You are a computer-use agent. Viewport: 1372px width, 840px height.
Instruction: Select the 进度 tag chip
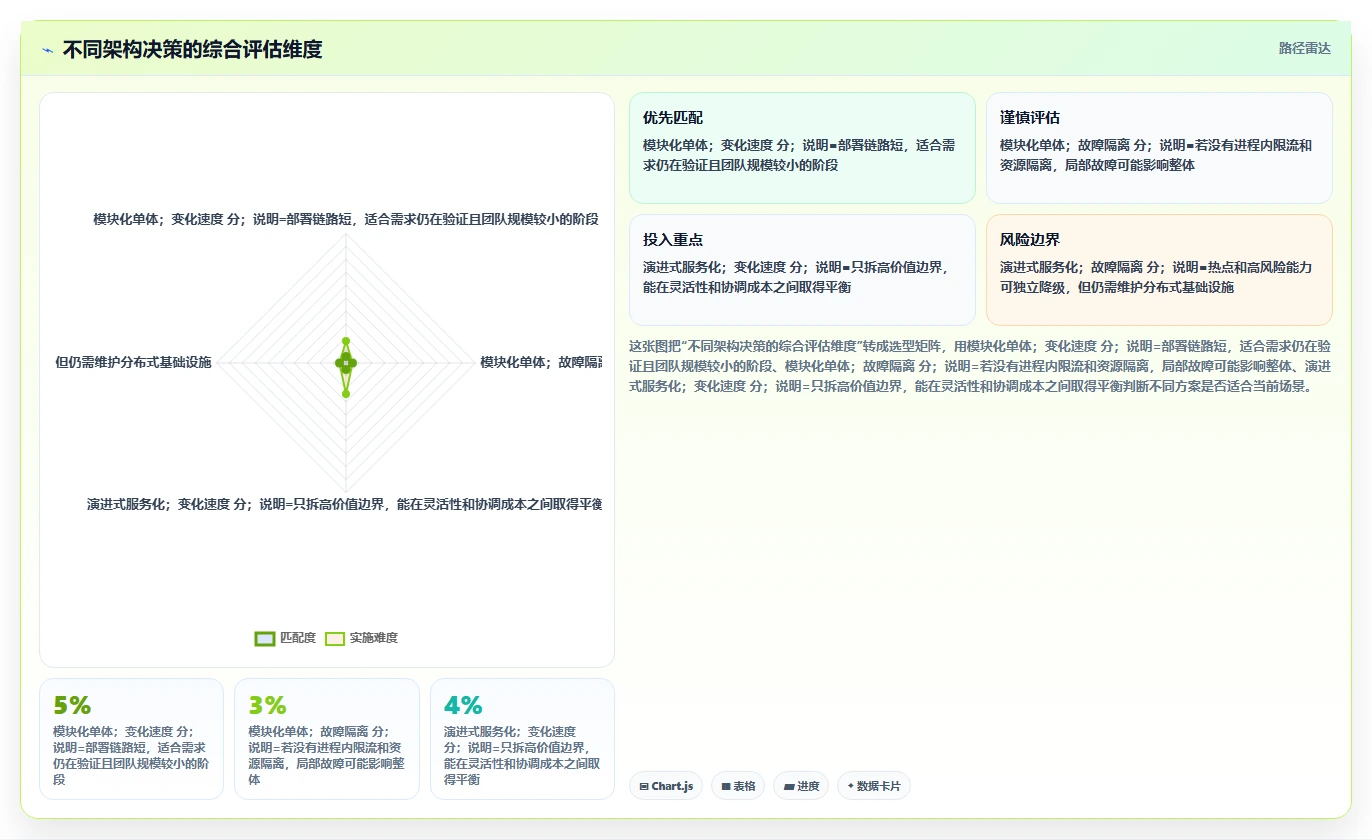pyautogui.click(x=801, y=786)
